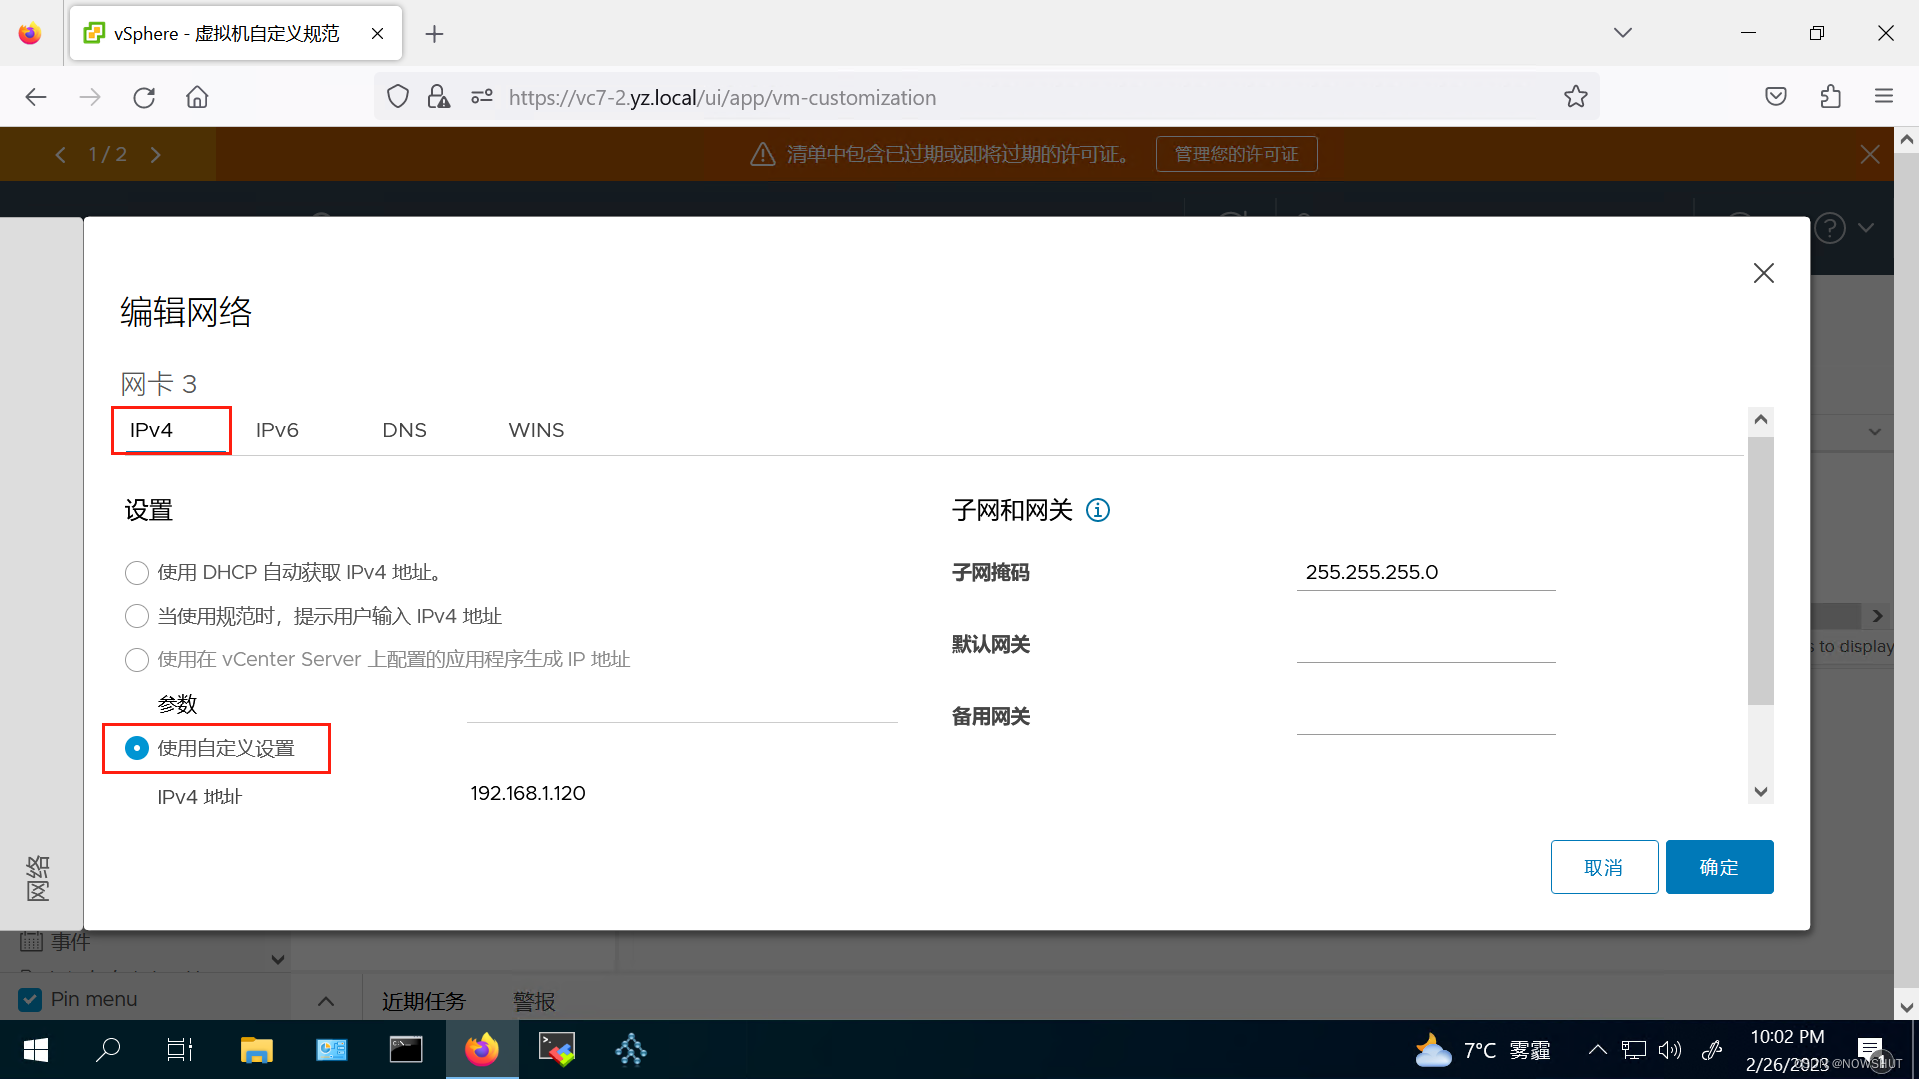
Task: Open the Windows notification center
Action: 1871,1050
